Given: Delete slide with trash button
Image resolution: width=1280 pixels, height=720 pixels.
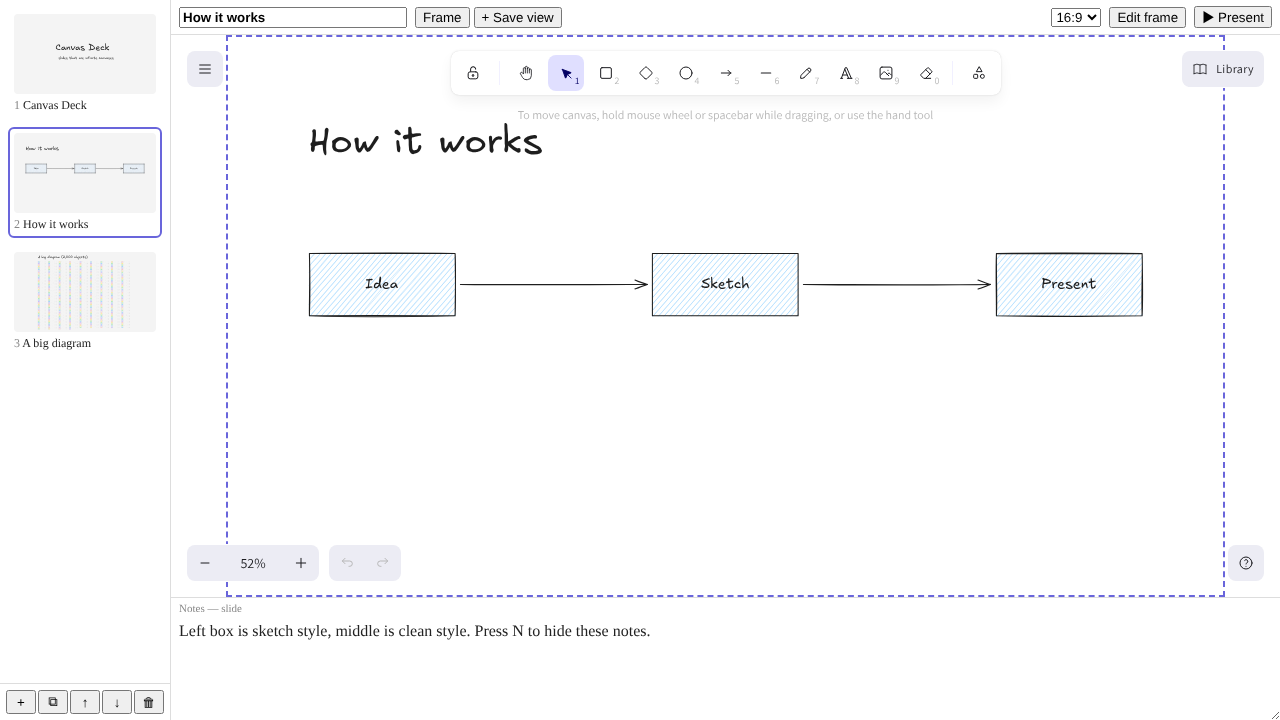Looking at the screenshot, I should click(149, 702).
